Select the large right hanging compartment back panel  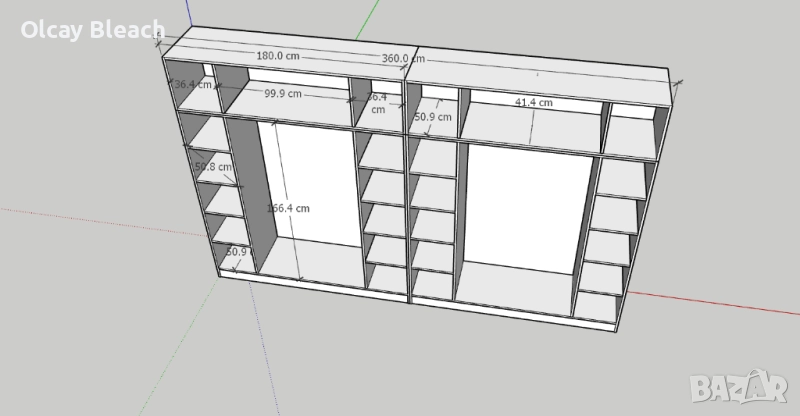(x=530, y=200)
